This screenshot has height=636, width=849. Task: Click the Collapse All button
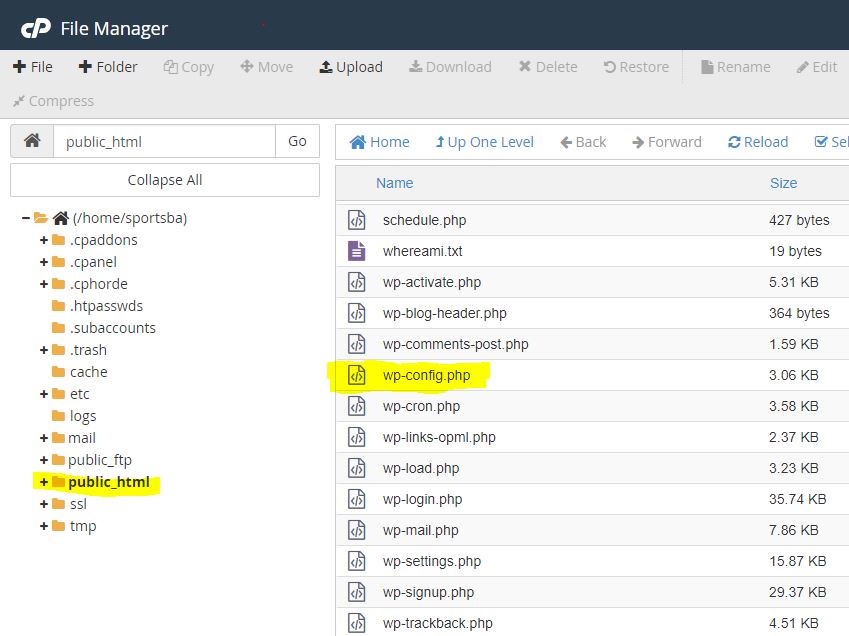(x=165, y=180)
